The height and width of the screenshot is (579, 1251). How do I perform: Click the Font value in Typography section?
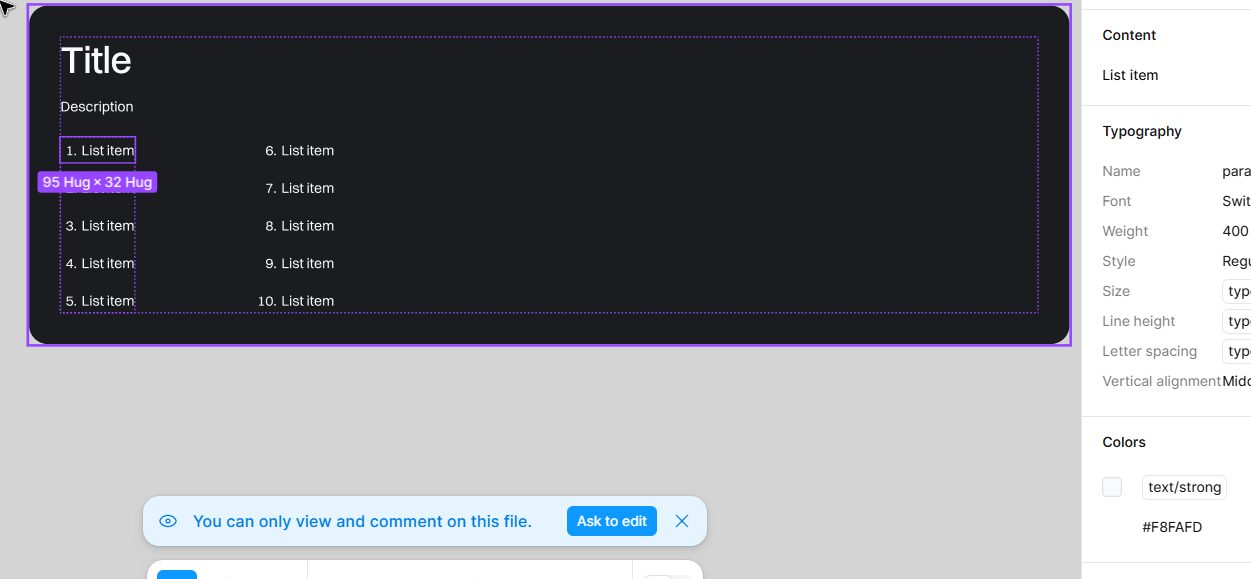1236,201
